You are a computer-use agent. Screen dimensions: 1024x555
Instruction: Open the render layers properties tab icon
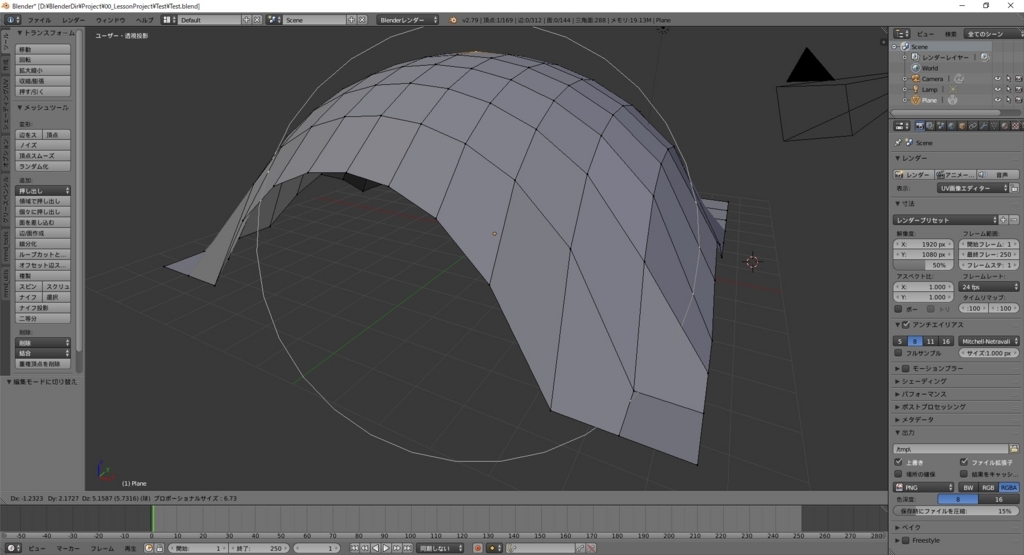pos(931,126)
